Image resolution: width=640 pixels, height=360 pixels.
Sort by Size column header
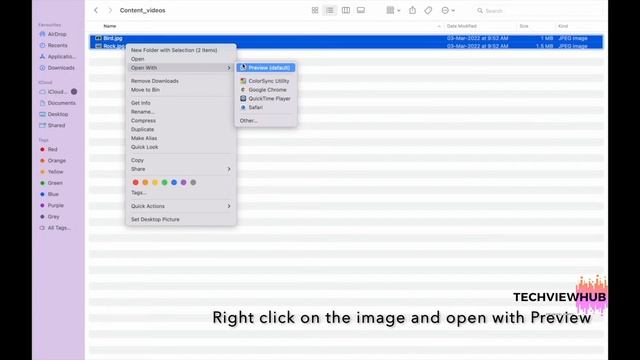524,26
